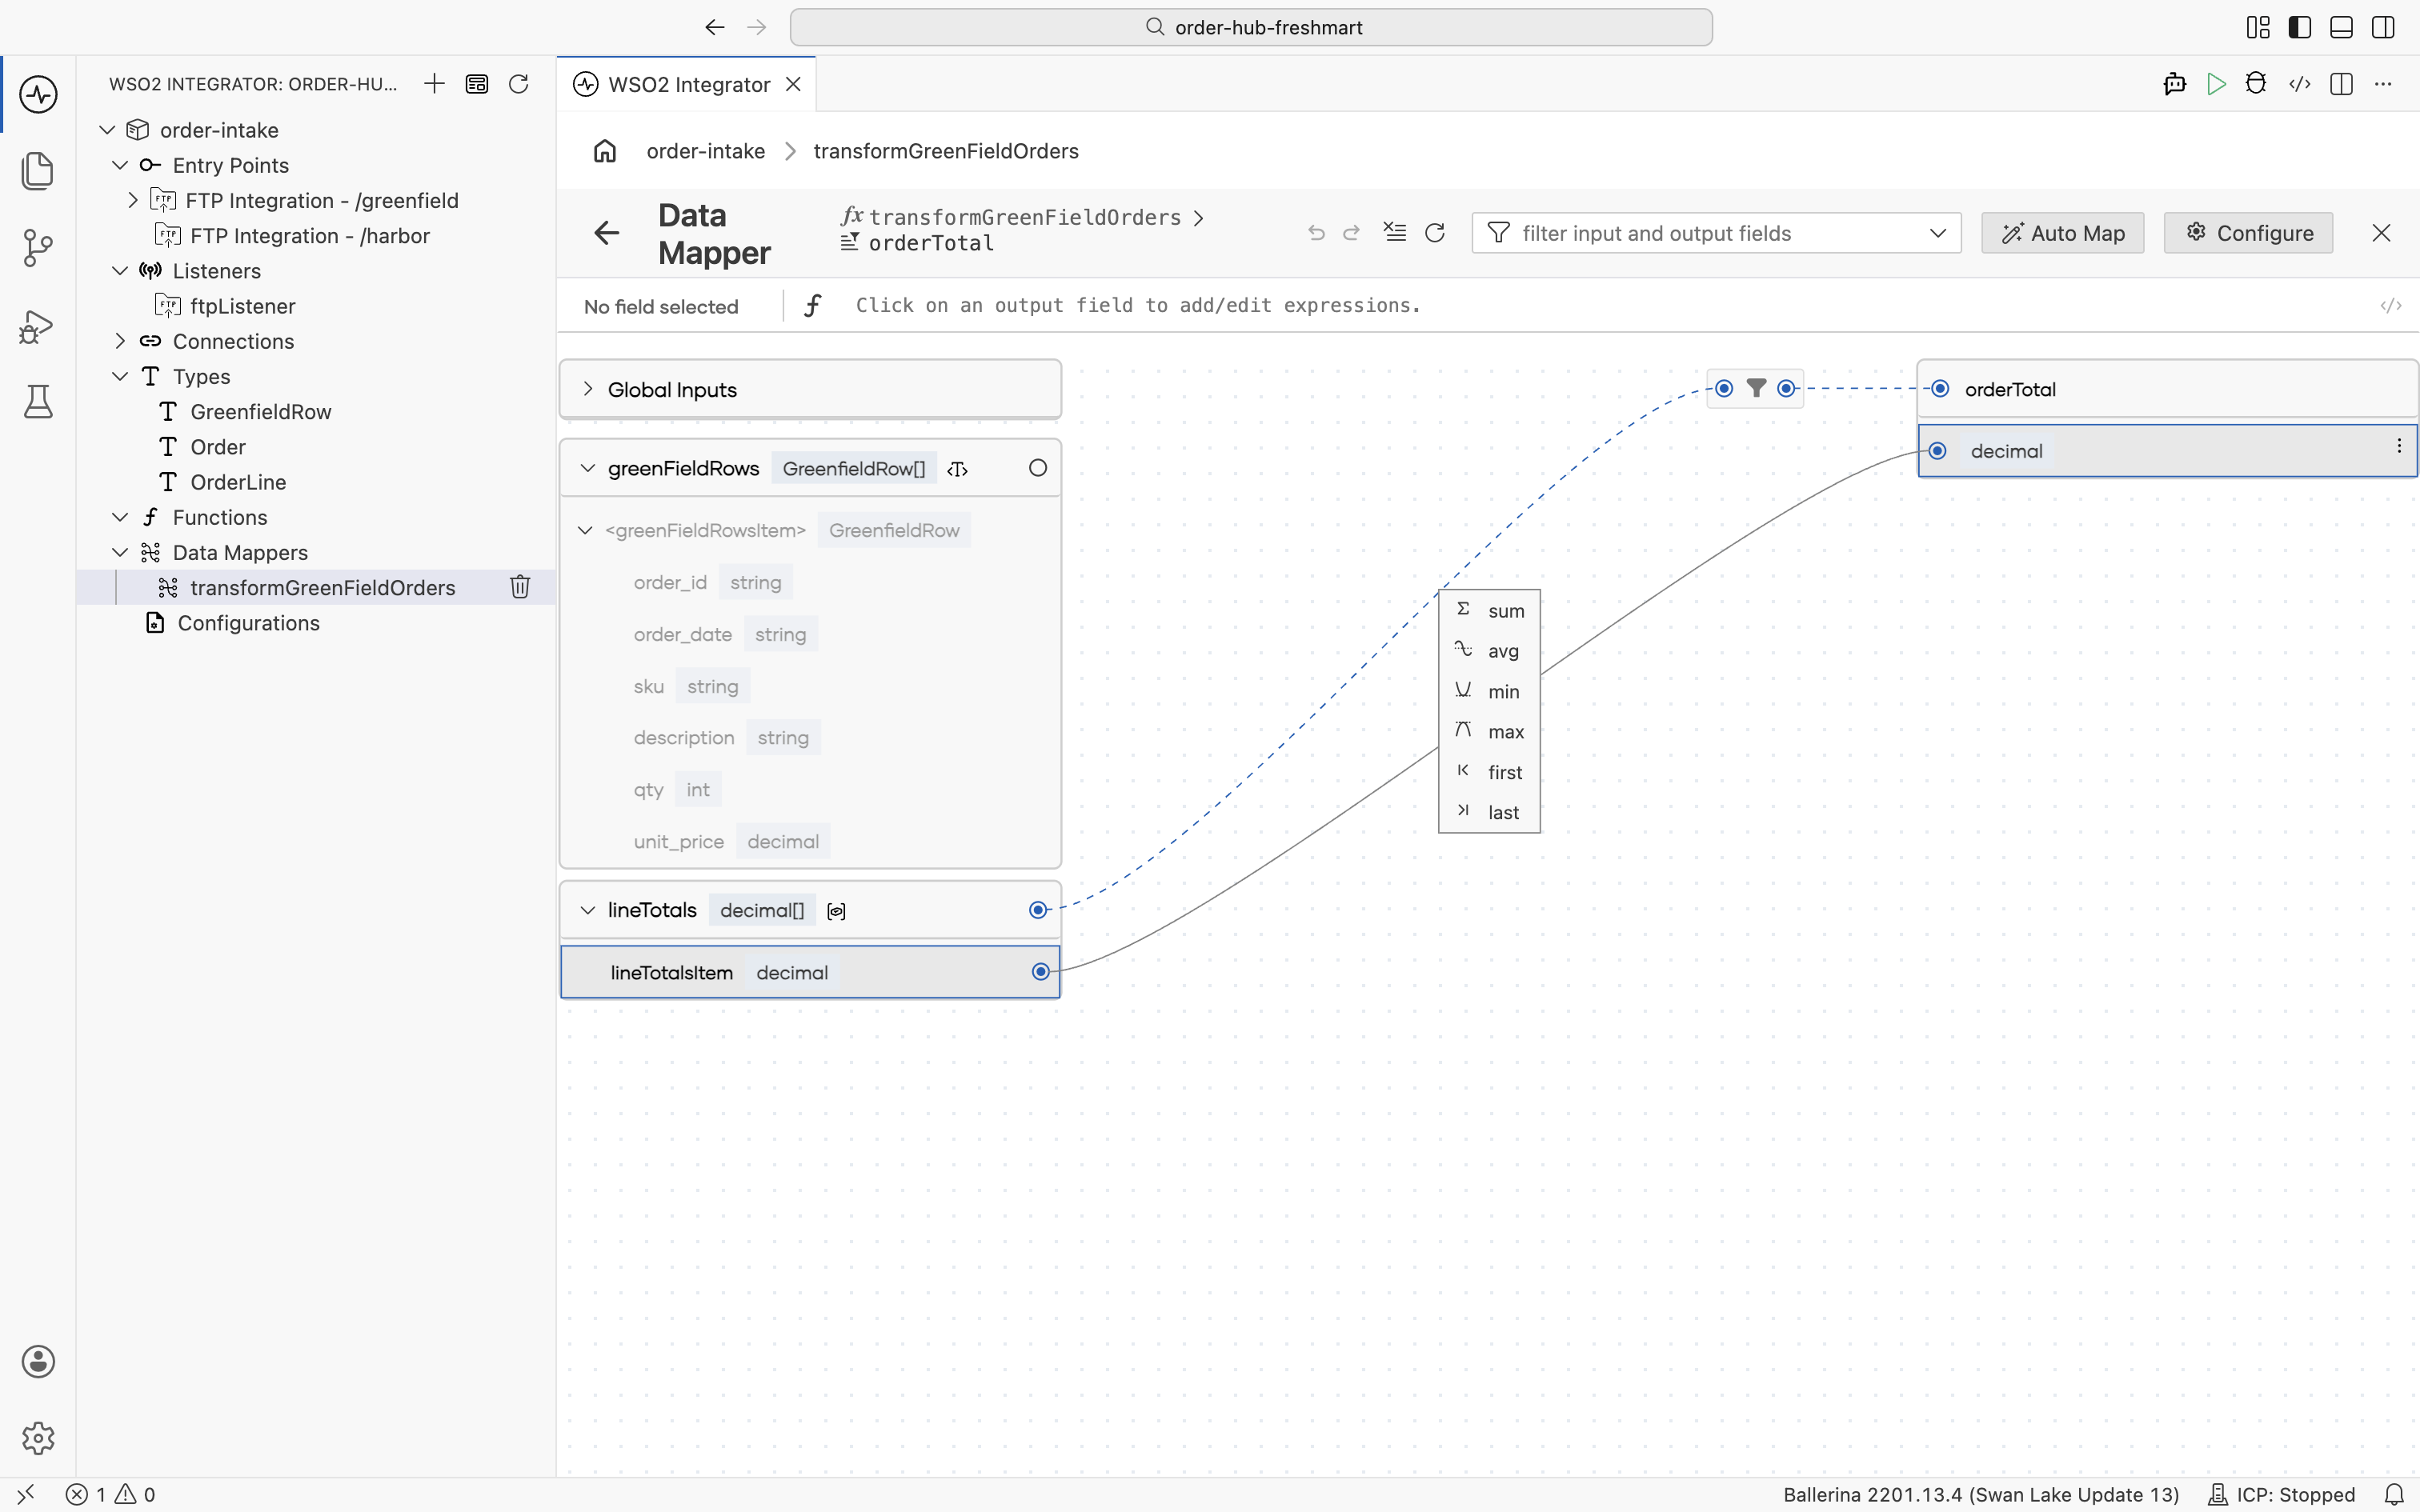This screenshot has width=2420, height=1512.
Task: Toggle the primary side bar
Action: coord(2299,27)
